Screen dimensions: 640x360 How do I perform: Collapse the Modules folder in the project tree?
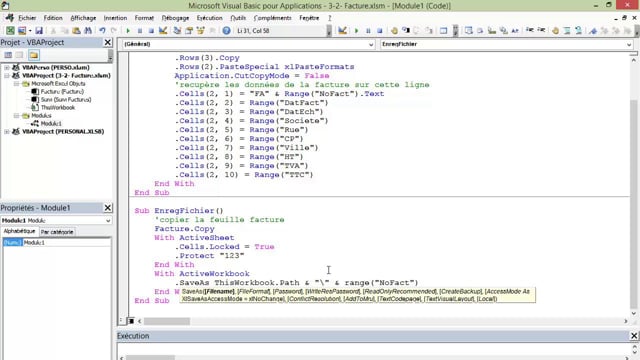pos(17,116)
